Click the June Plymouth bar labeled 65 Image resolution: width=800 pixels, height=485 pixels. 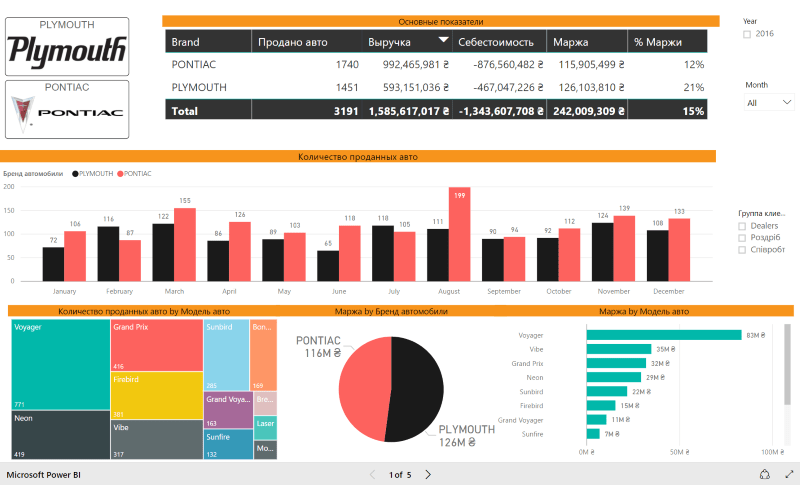click(x=328, y=266)
